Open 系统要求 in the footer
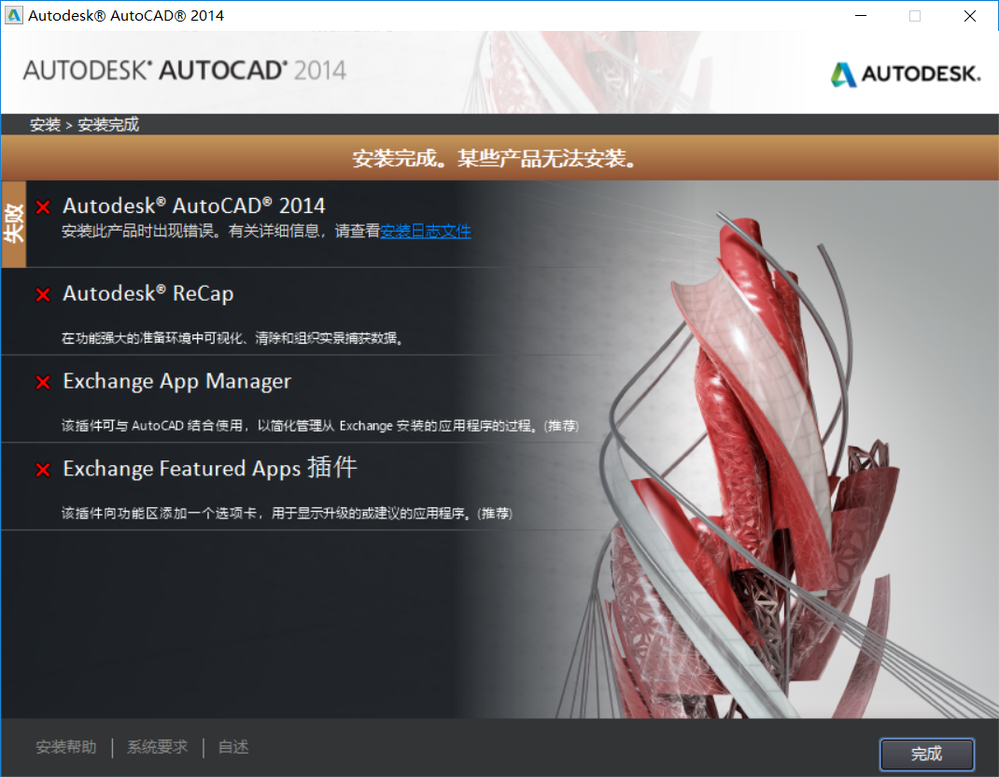Image resolution: width=999 pixels, height=777 pixels. point(157,747)
